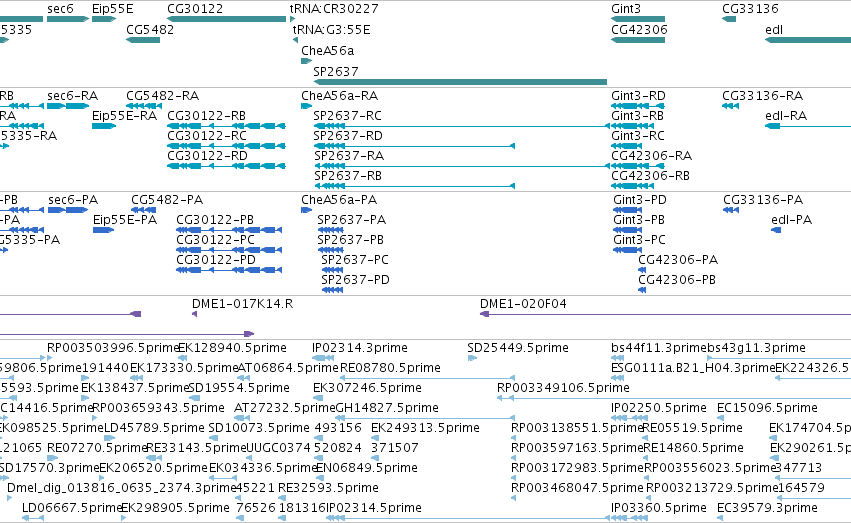Screen dimensions: 851x523
Task: Open the CheA56a gene feature
Action: [306, 61]
